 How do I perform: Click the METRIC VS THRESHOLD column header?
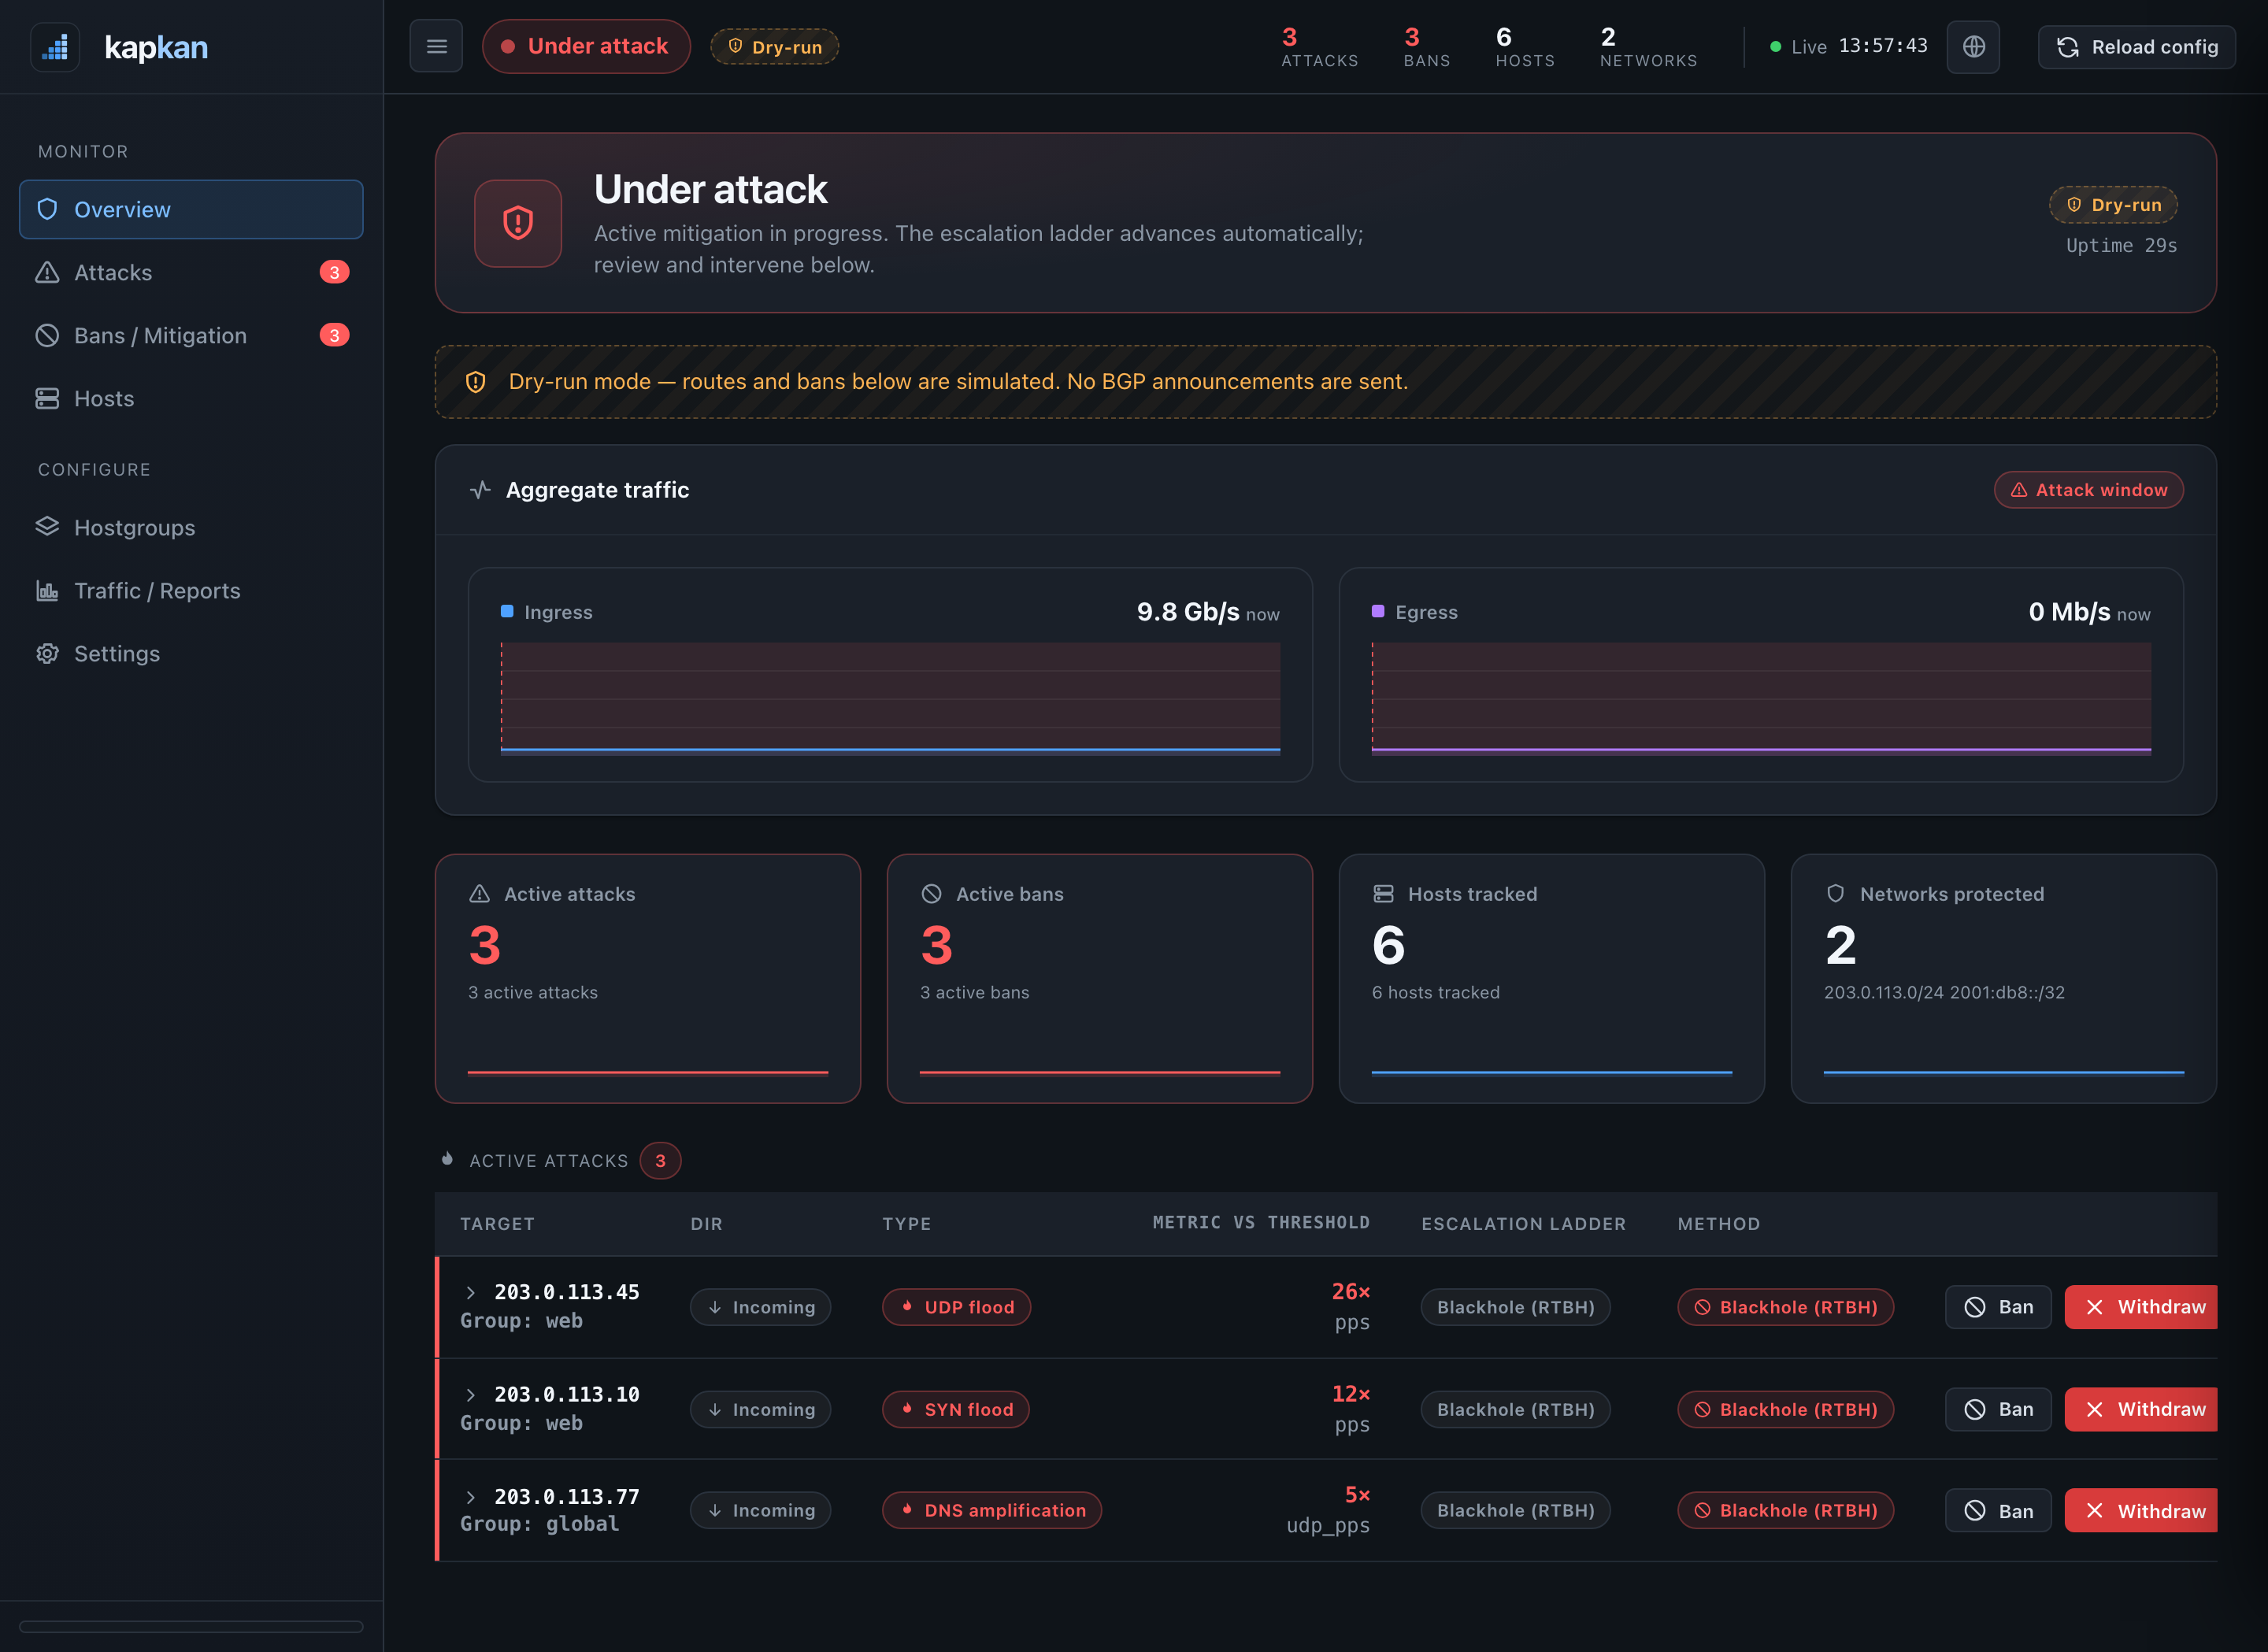(x=1260, y=1222)
